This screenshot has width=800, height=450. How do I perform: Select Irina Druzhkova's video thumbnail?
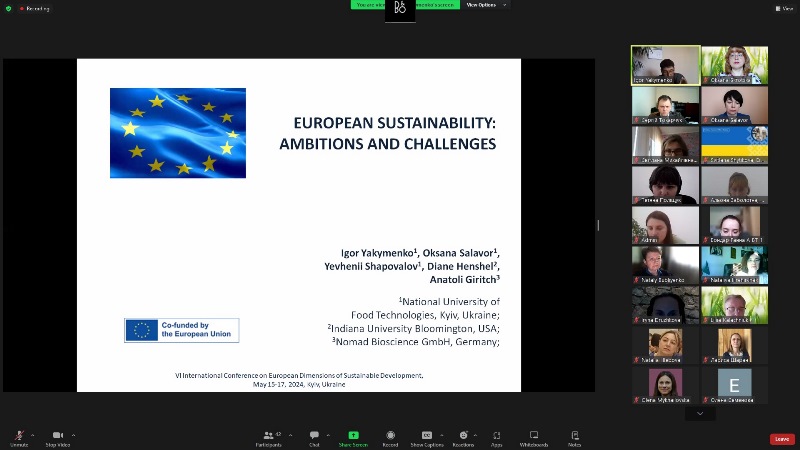[665, 305]
